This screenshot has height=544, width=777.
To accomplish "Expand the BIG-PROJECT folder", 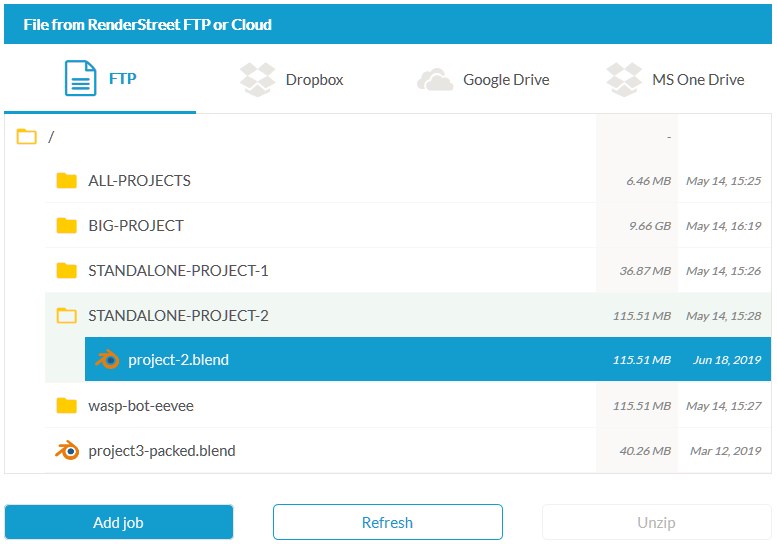I will [x=67, y=226].
